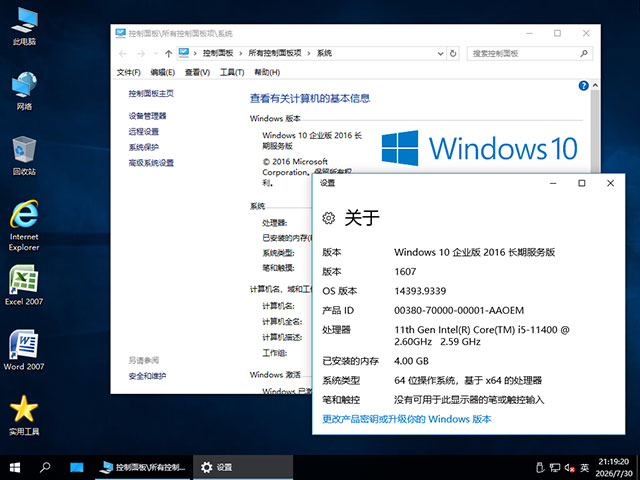Select 控制面板 breadcrumb segment
Image resolution: width=640 pixels, height=480 pixels.
[x=218, y=53]
